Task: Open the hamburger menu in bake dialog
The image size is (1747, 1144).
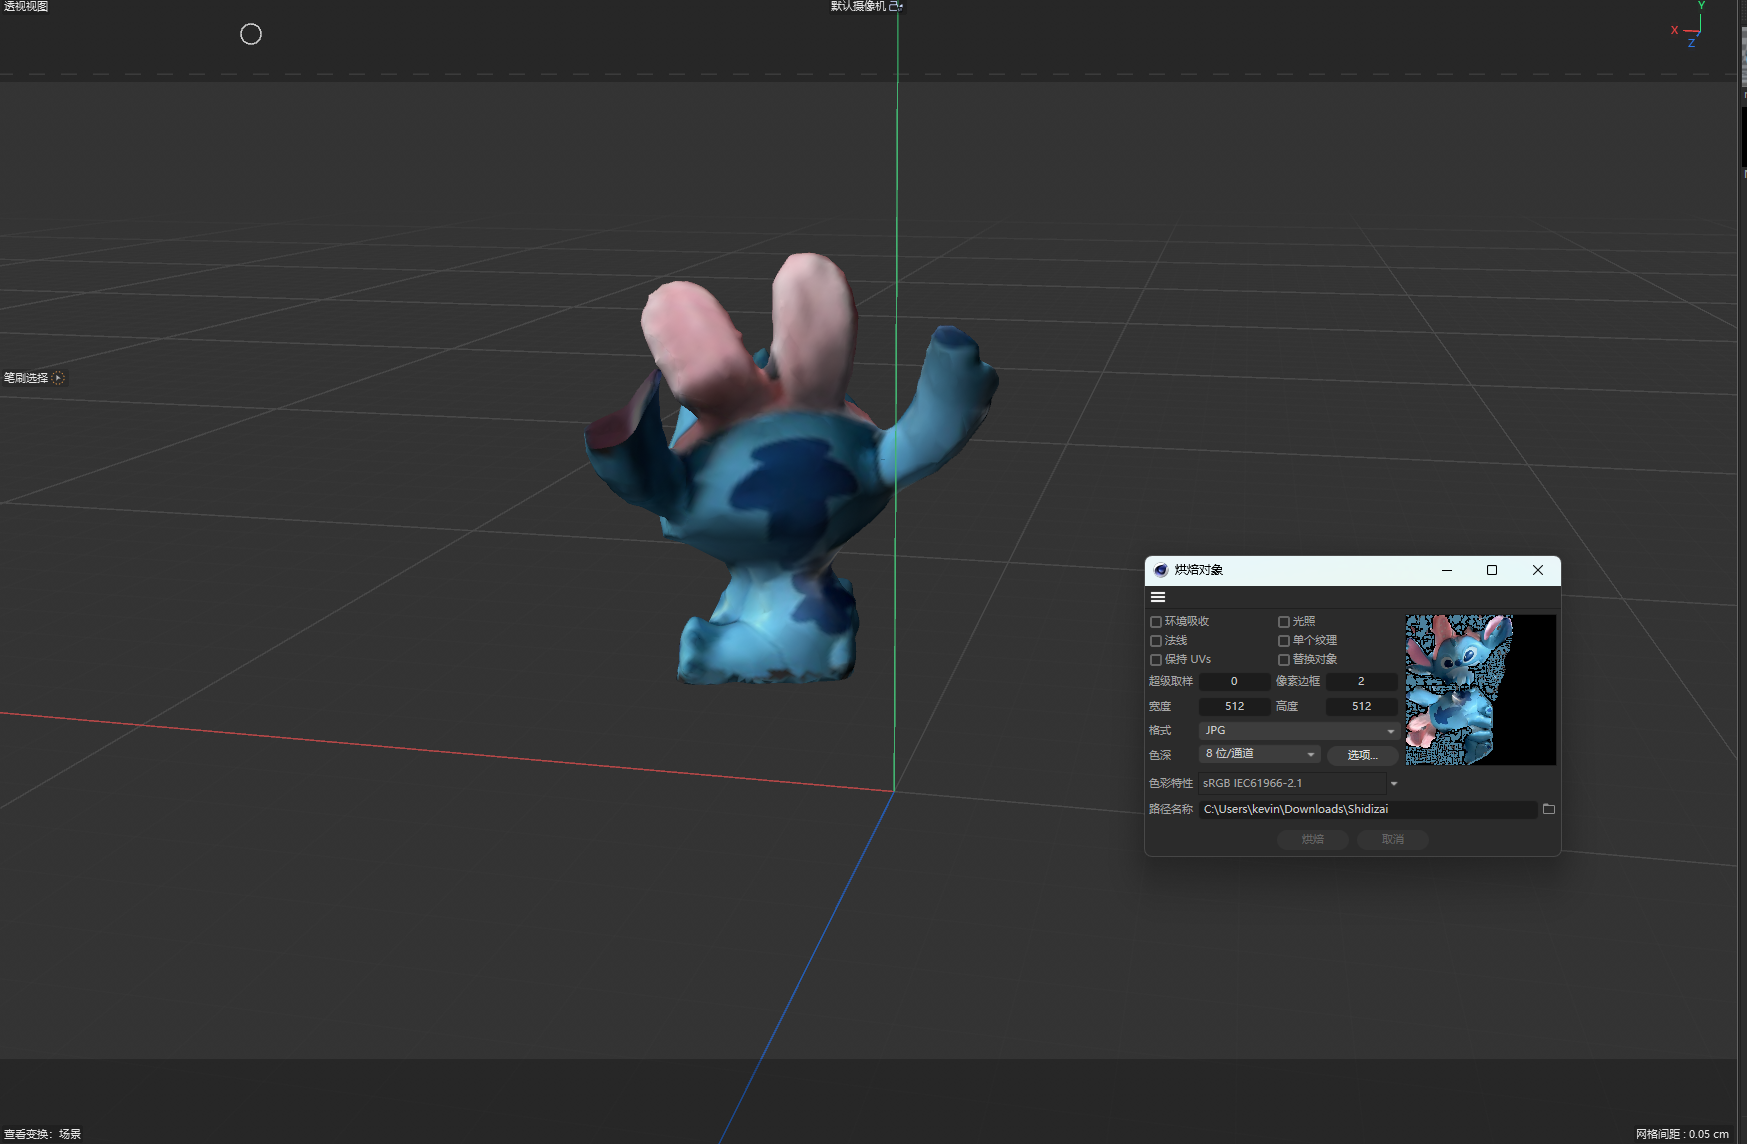Action: (x=1158, y=597)
